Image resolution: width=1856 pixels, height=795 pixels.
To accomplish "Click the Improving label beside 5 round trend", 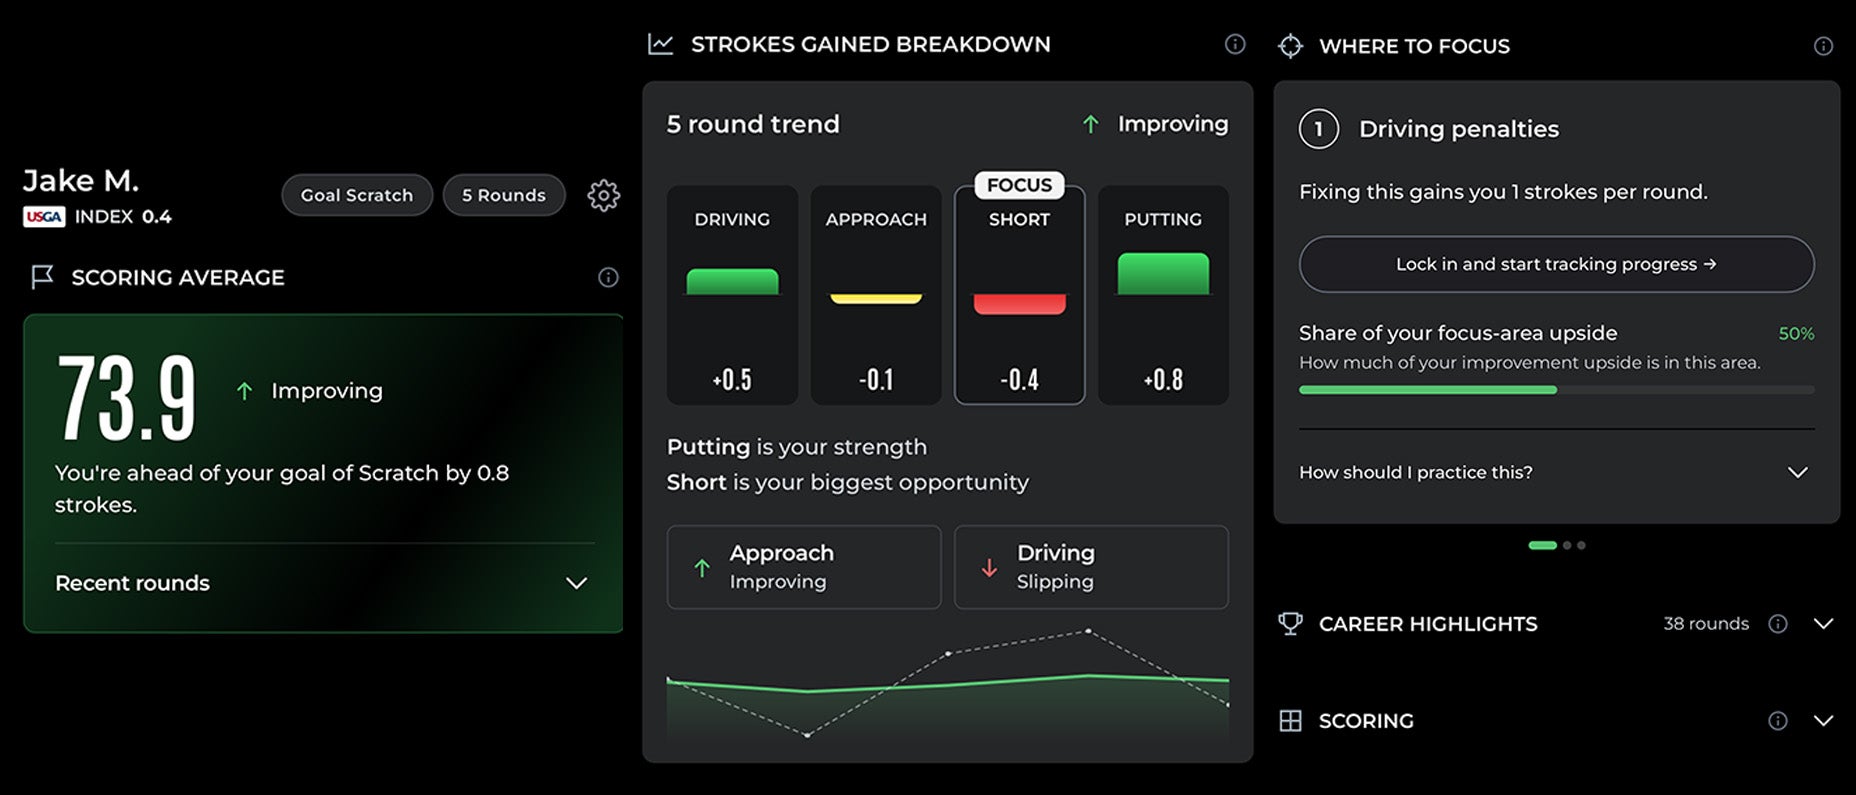I will [x=1173, y=124].
